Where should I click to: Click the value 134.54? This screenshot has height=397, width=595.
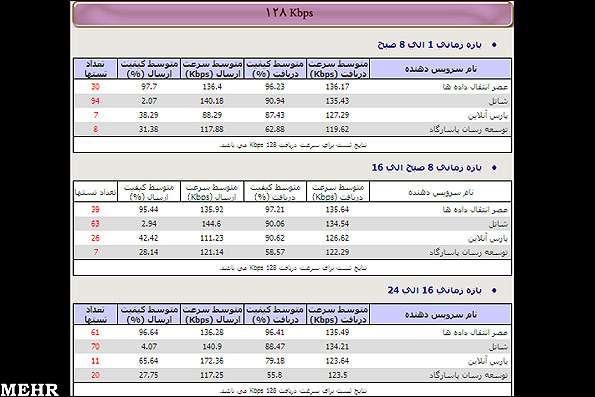click(x=337, y=224)
